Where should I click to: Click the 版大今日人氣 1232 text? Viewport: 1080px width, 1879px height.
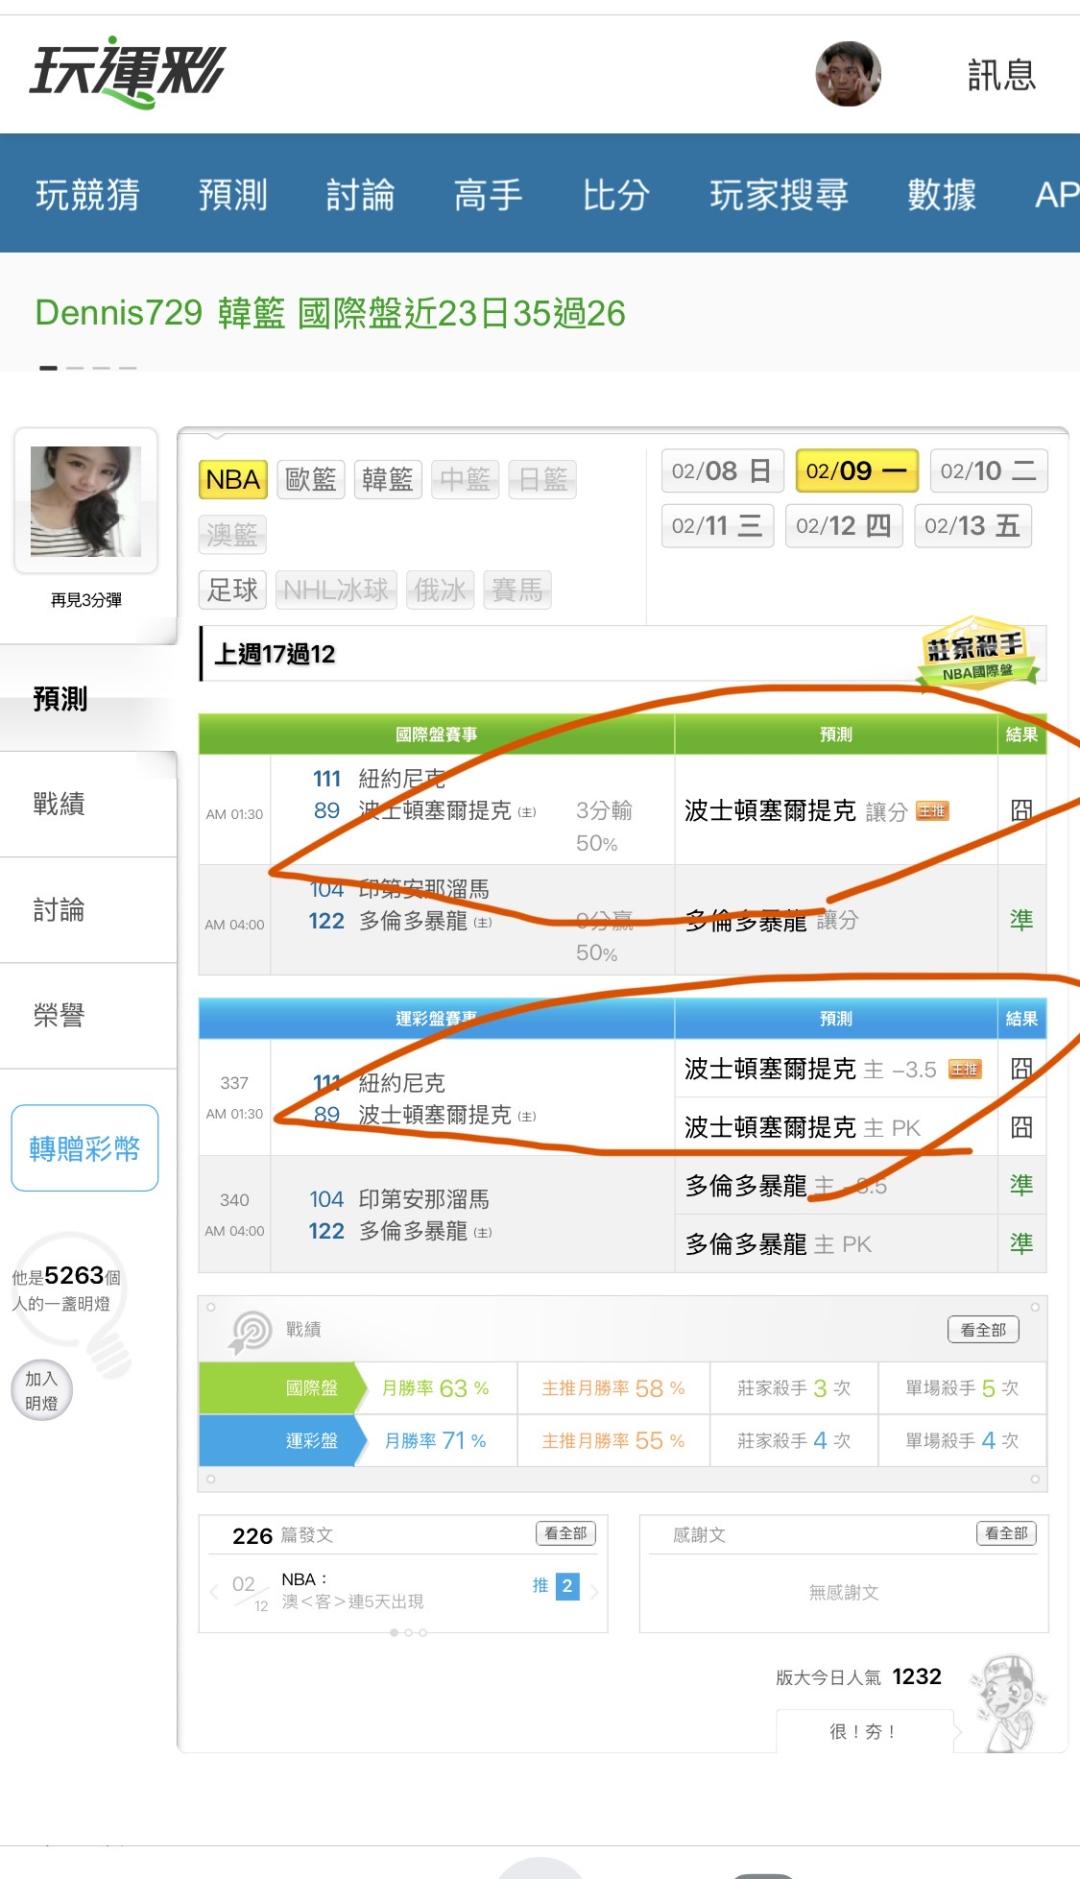pyautogui.click(x=859, y=1677)
